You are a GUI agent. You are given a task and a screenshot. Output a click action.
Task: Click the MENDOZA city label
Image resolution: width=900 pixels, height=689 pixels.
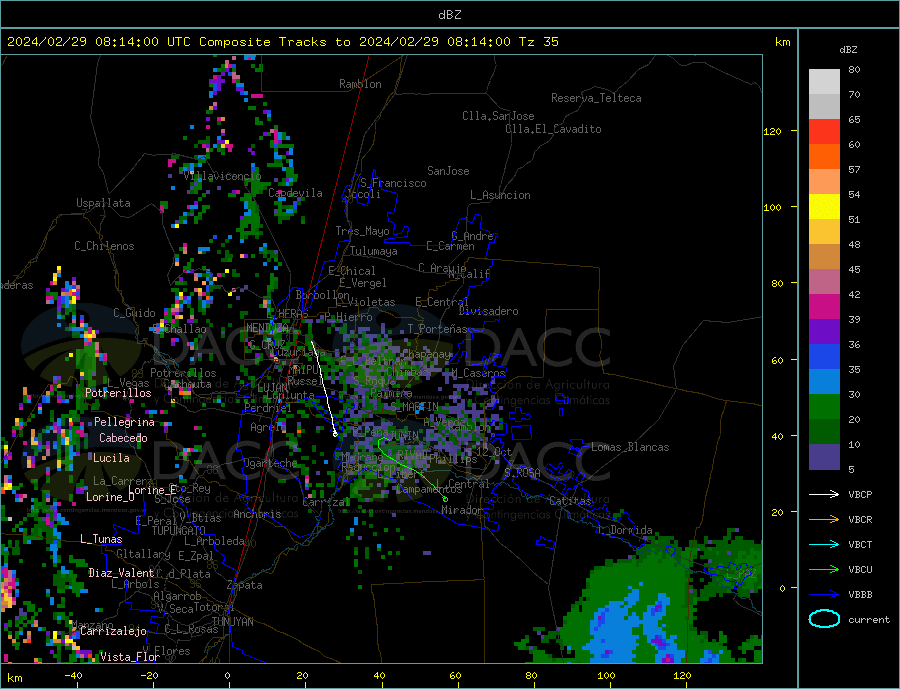pos(267,328)
